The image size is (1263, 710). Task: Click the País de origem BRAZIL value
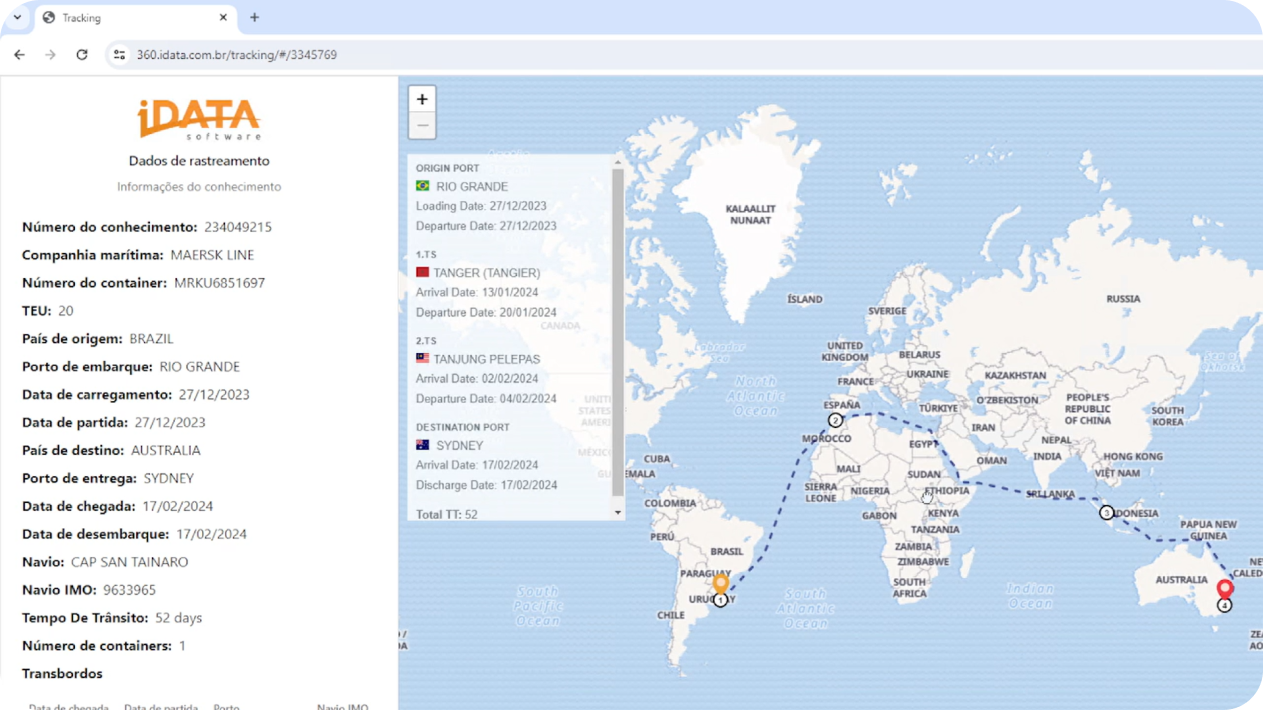pyautogui.click(x=151, y=339)
